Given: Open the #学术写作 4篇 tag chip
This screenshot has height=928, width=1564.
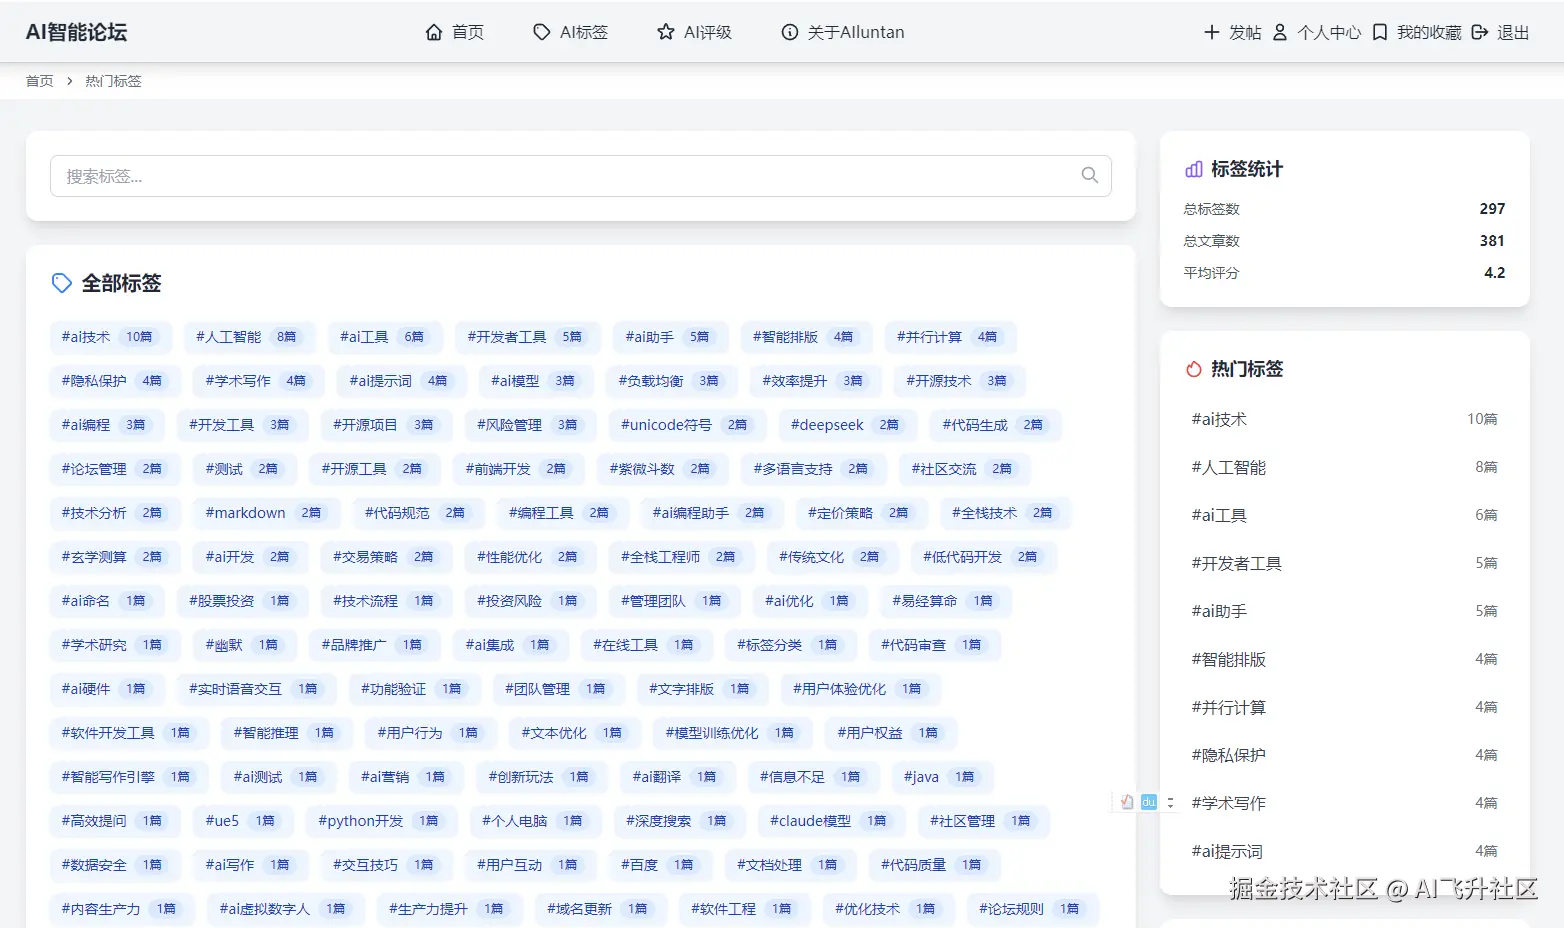Looking at the screenshot, I should (x=259, y=381).
